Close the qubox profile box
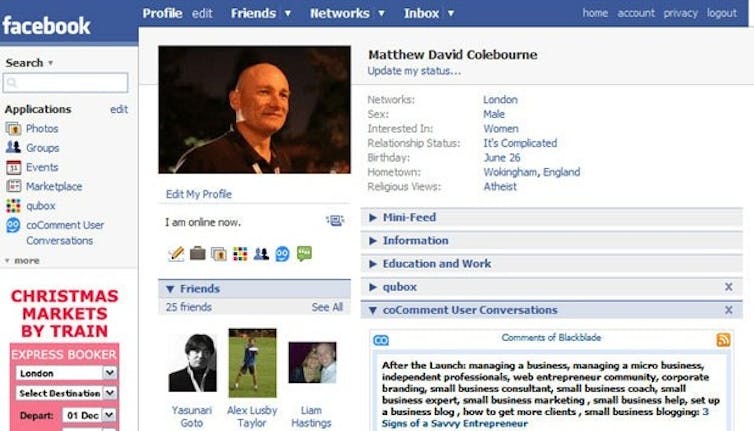754x431 pixels. click(x=729, y=287)
